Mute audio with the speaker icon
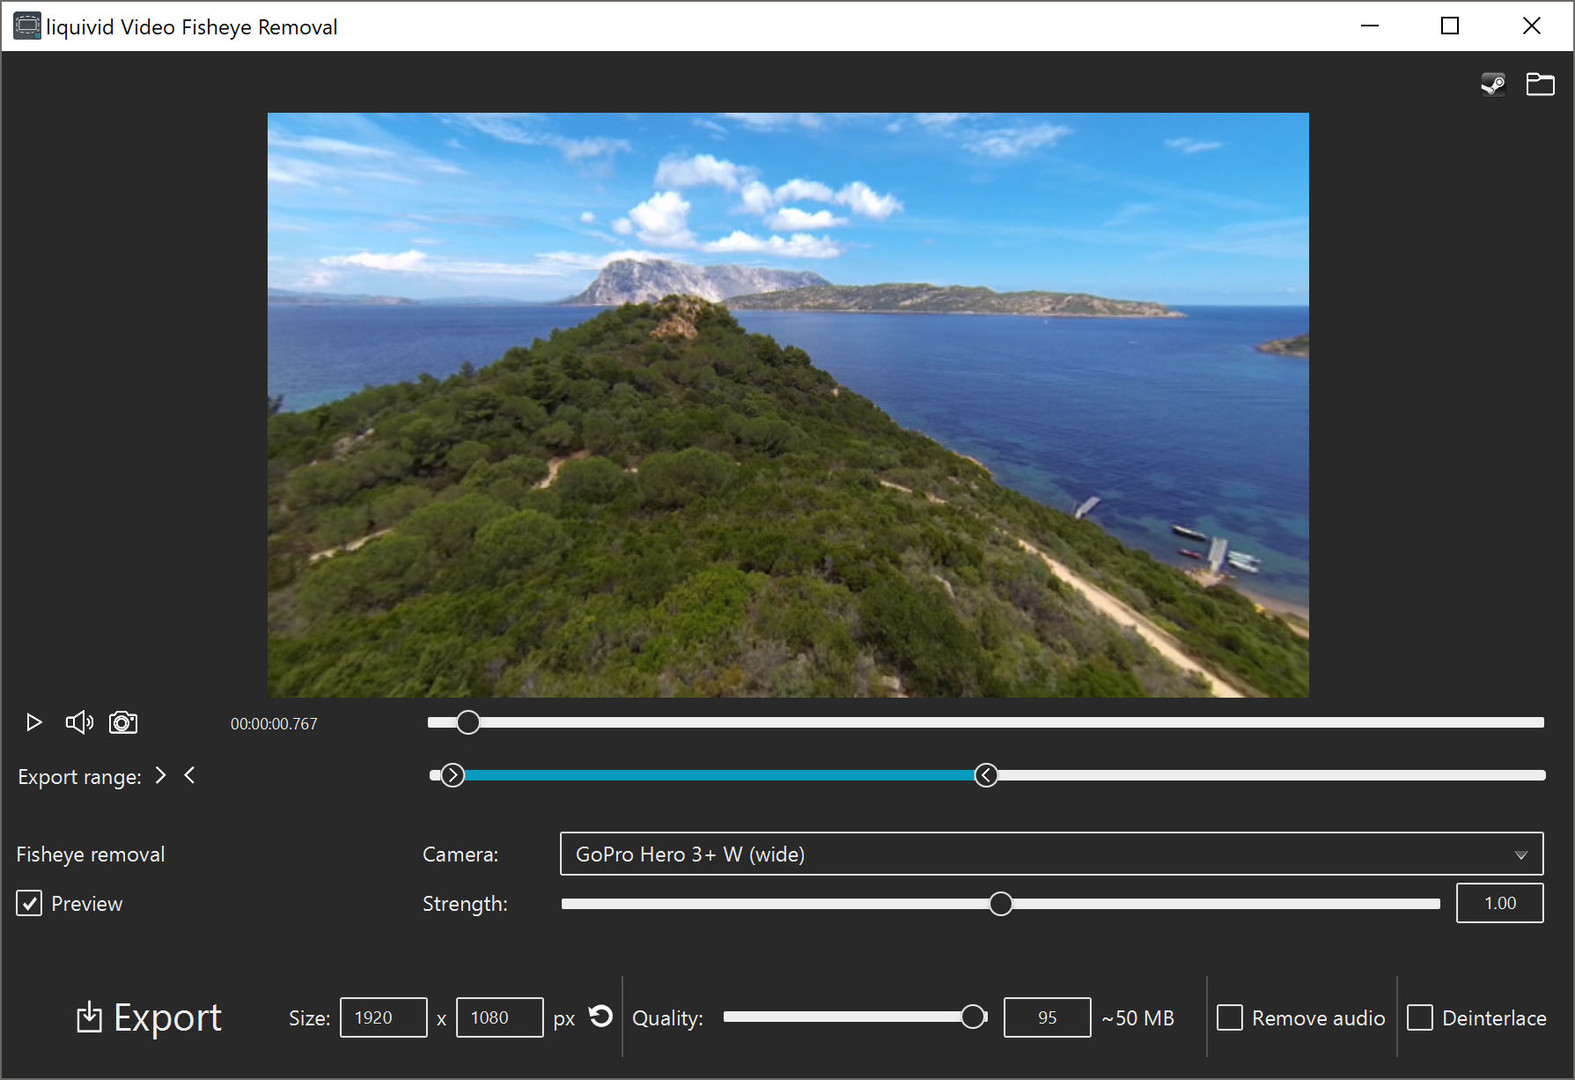This screenshot has height=1080, width=1575. pyautogui.click(x=79, y=722)
